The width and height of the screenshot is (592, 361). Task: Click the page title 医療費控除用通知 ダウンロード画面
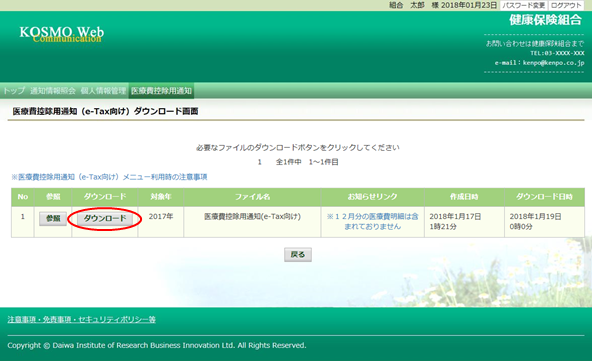tap(105, 111)
